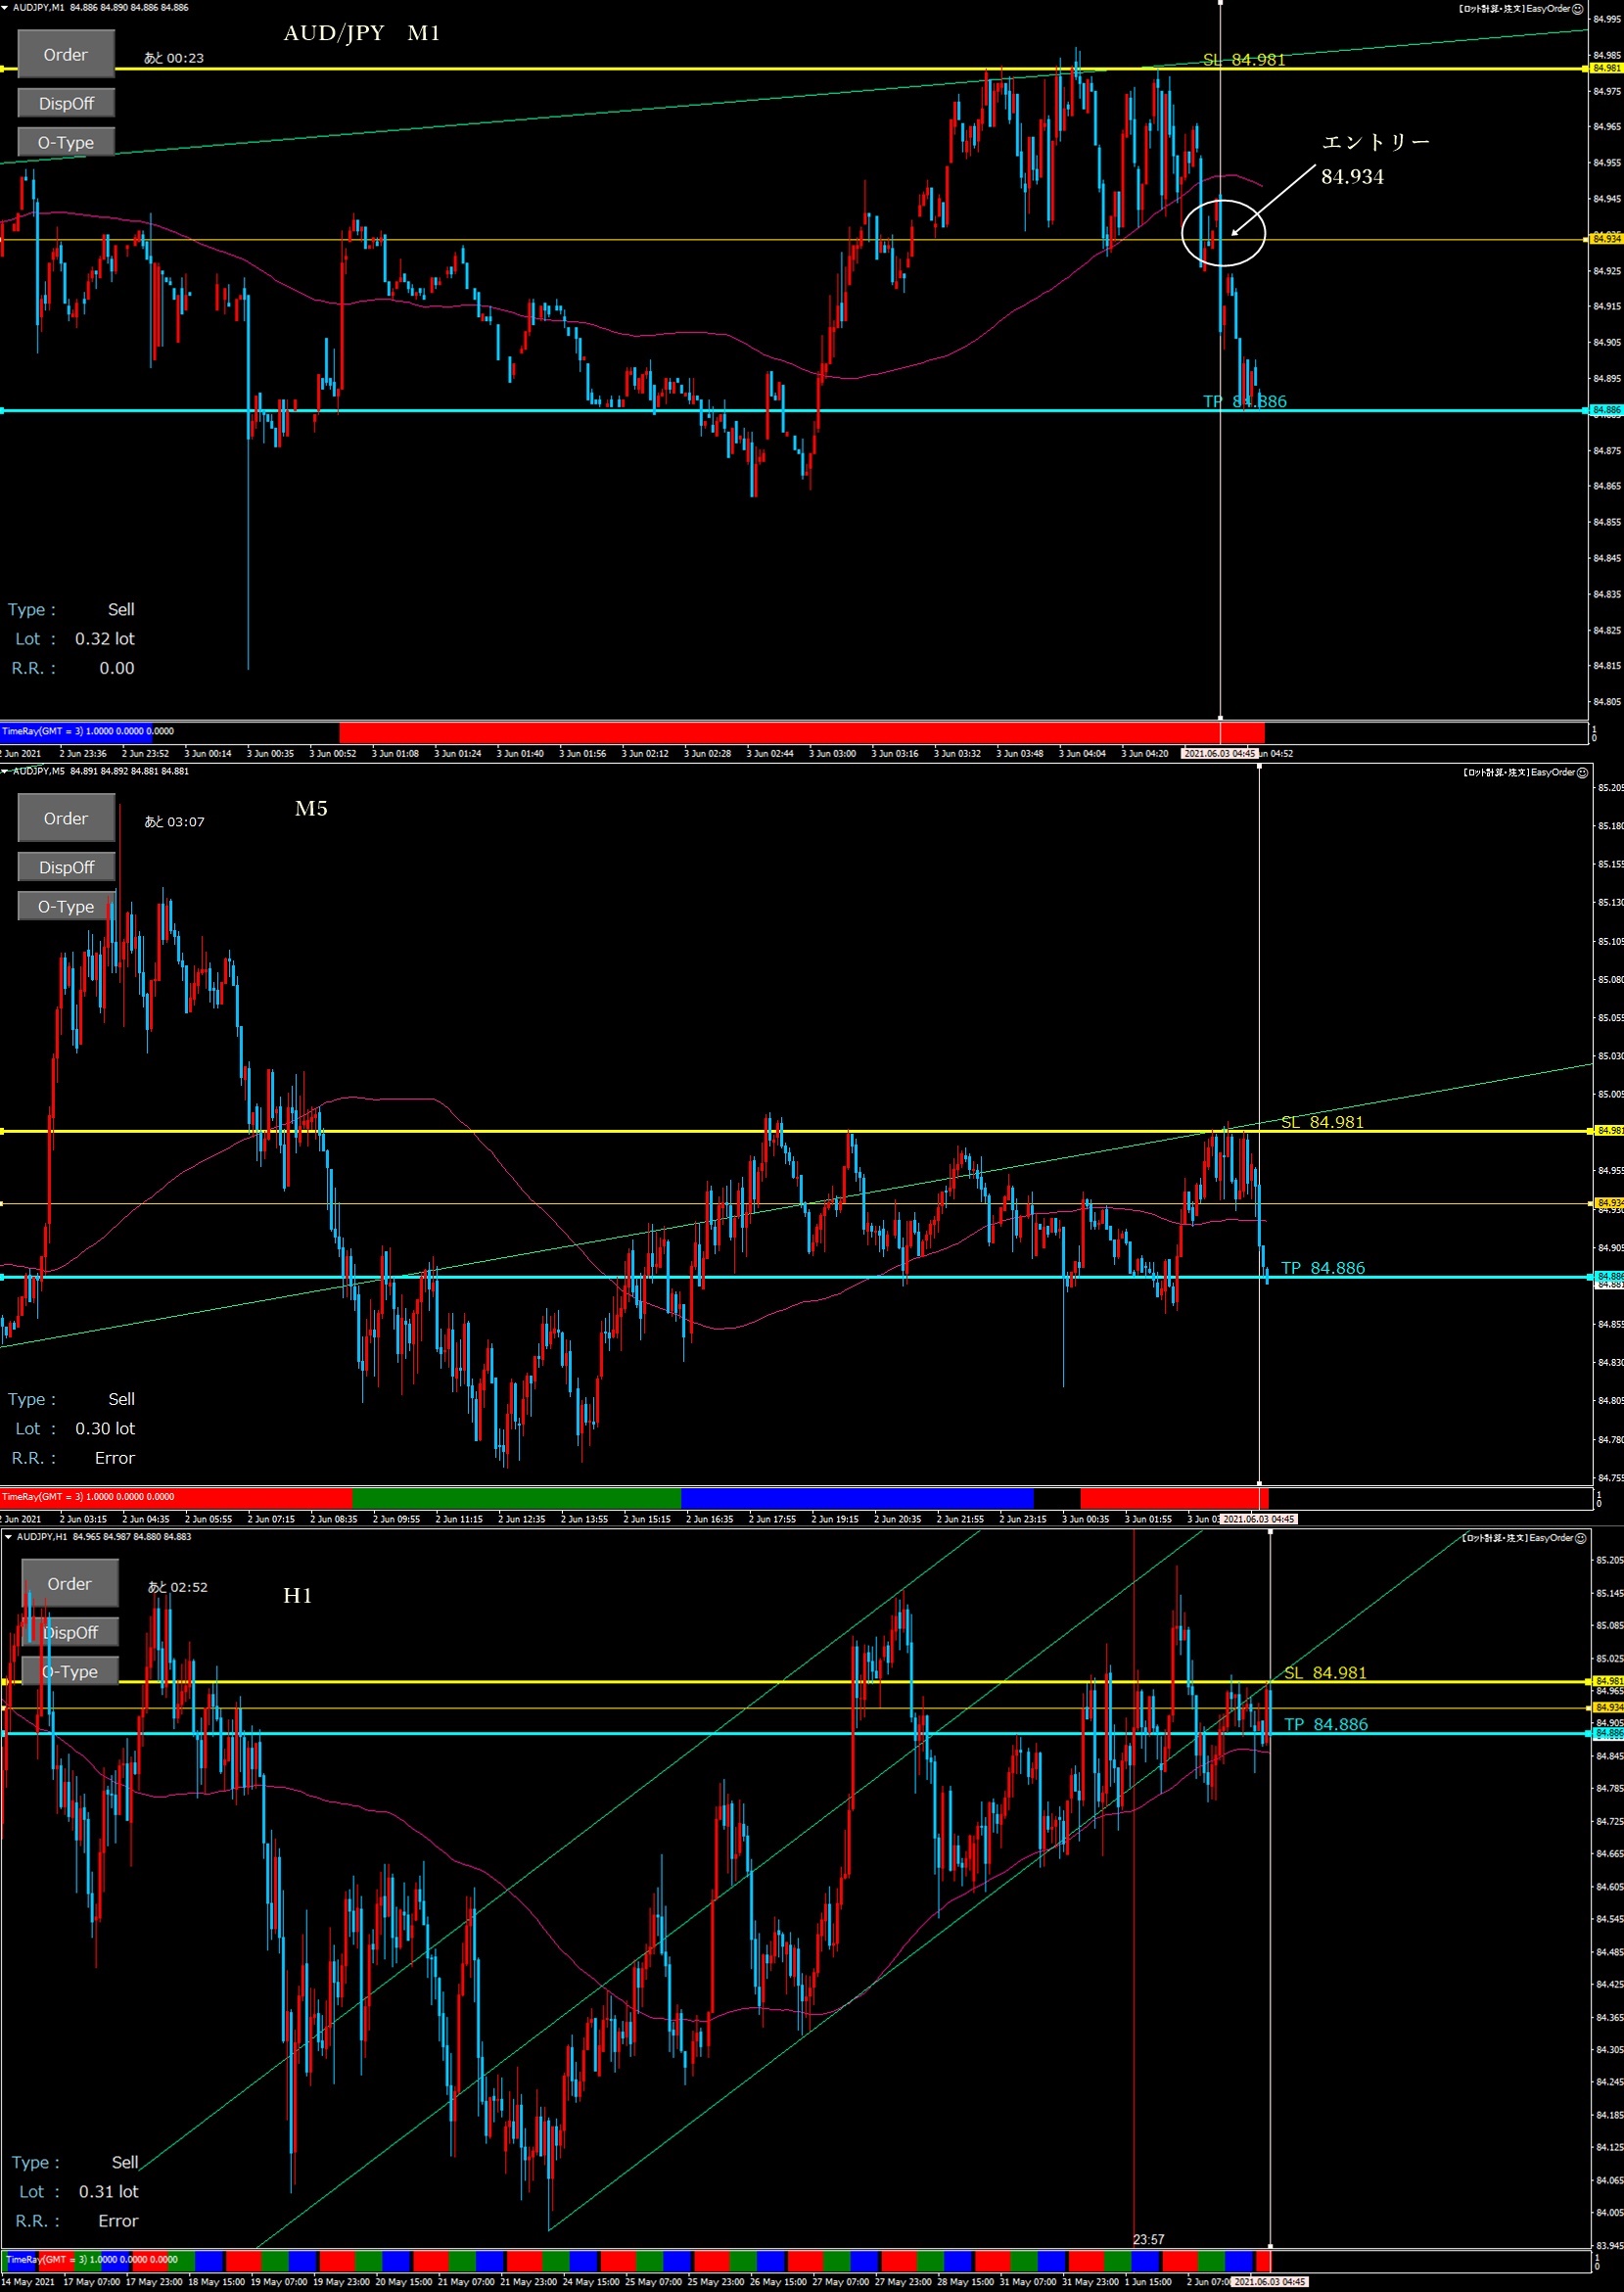The height and width of the screenshot is (2292, 1624).
Task: Toggle DispOff on the H1 chart
Action: tap(70, 1633)
